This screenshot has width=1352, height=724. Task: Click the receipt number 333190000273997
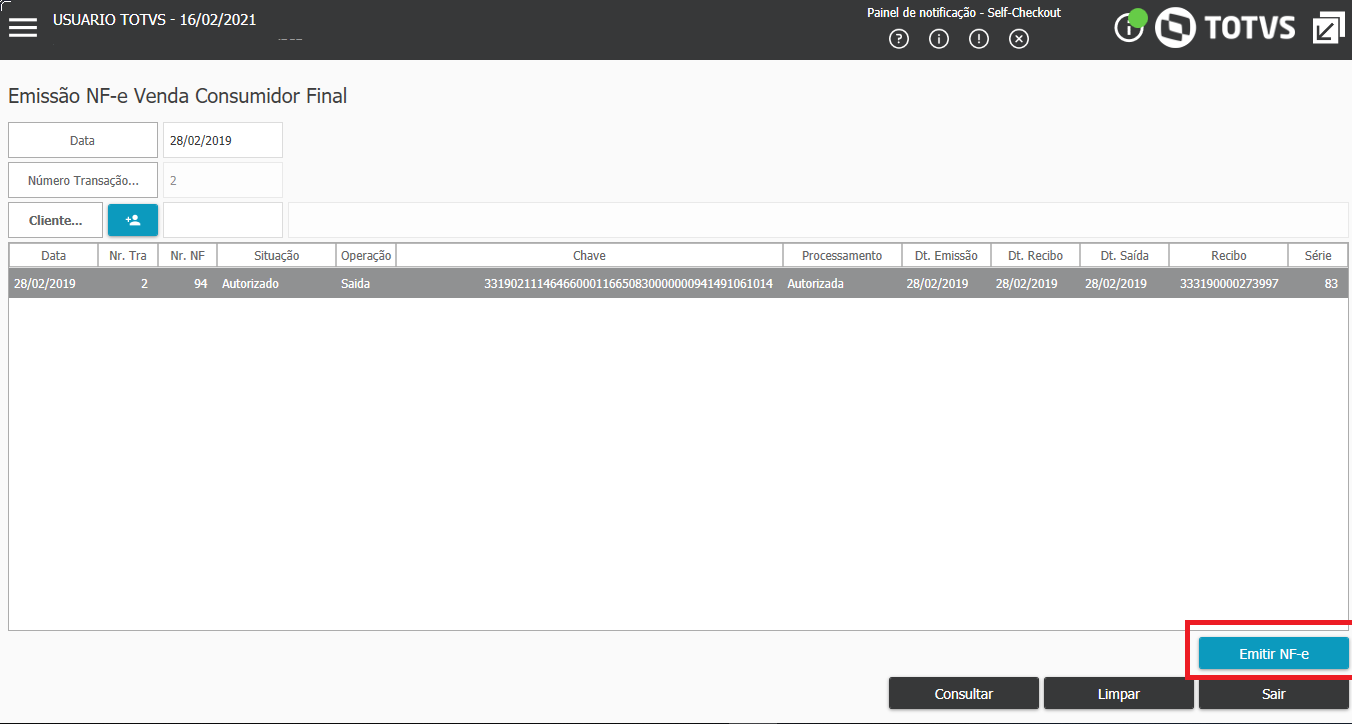pos(1229,284)
